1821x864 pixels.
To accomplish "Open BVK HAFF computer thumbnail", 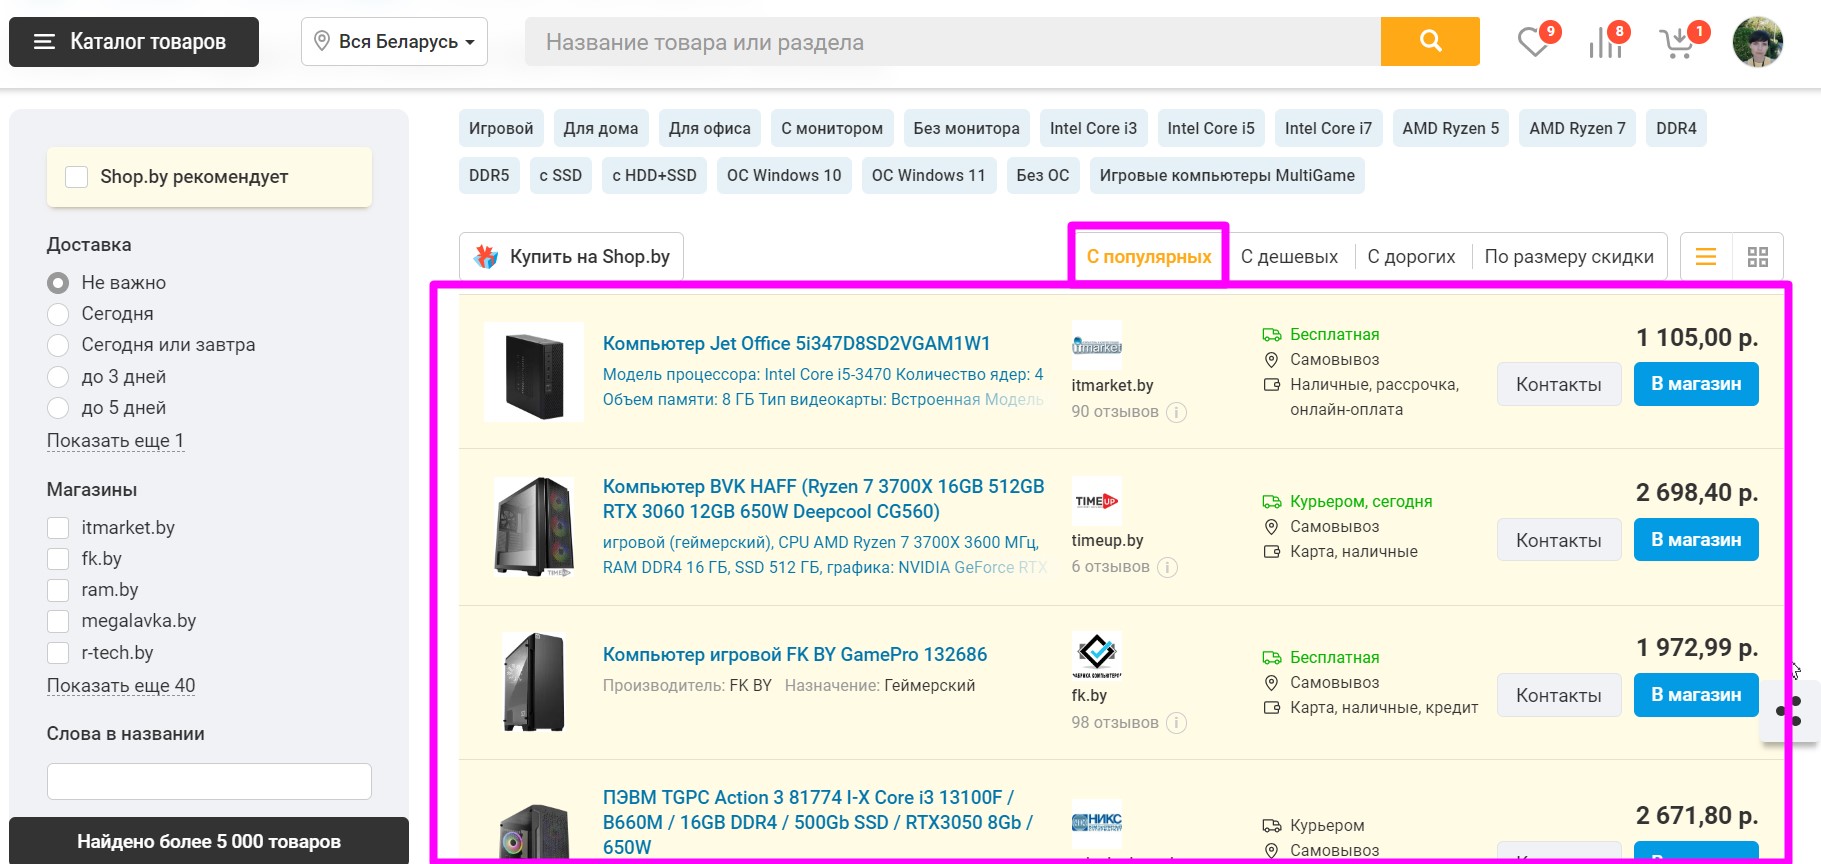I will click(534, 527).
